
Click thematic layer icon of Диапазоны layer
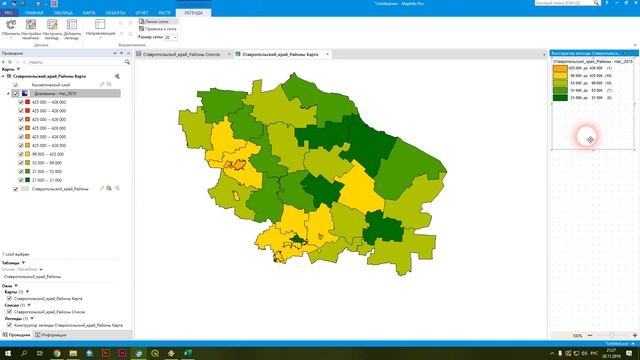[x=24, y=93]
